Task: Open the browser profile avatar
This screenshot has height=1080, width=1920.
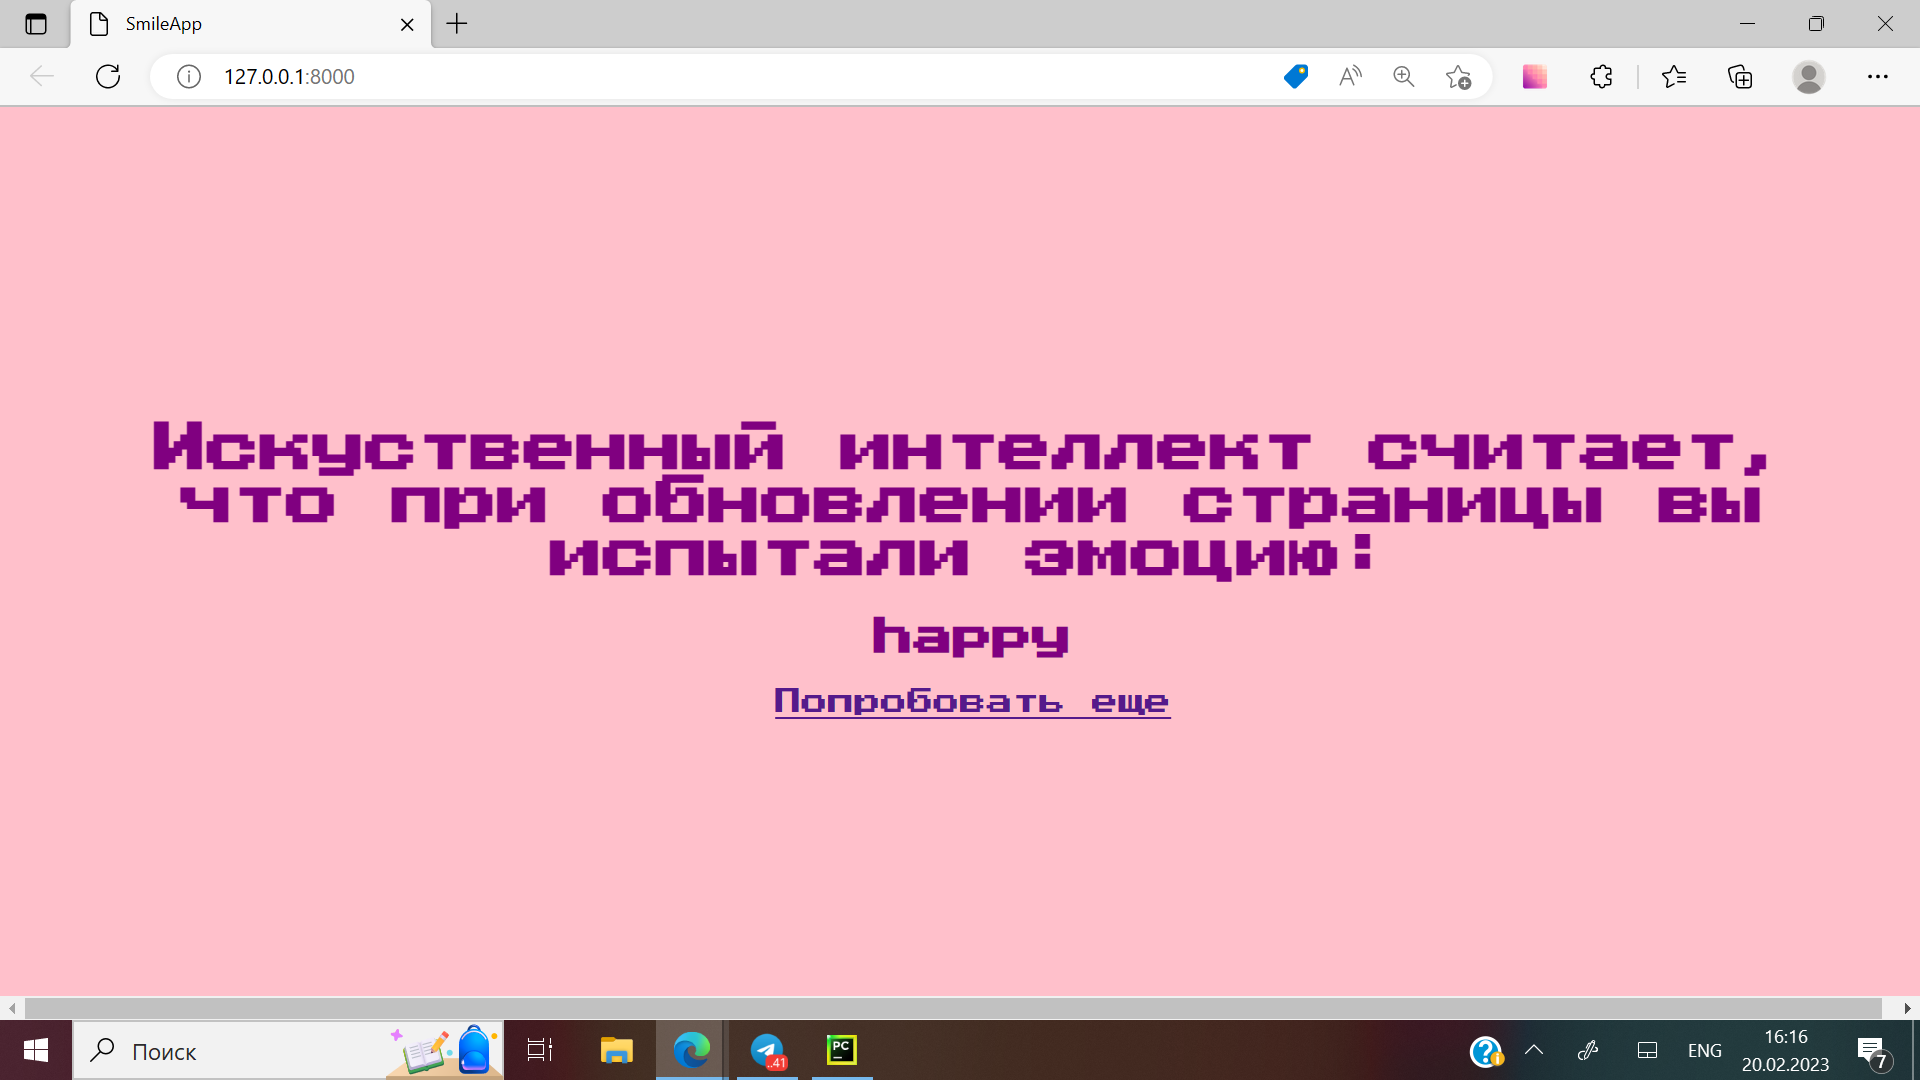Action: [1810, 76]
